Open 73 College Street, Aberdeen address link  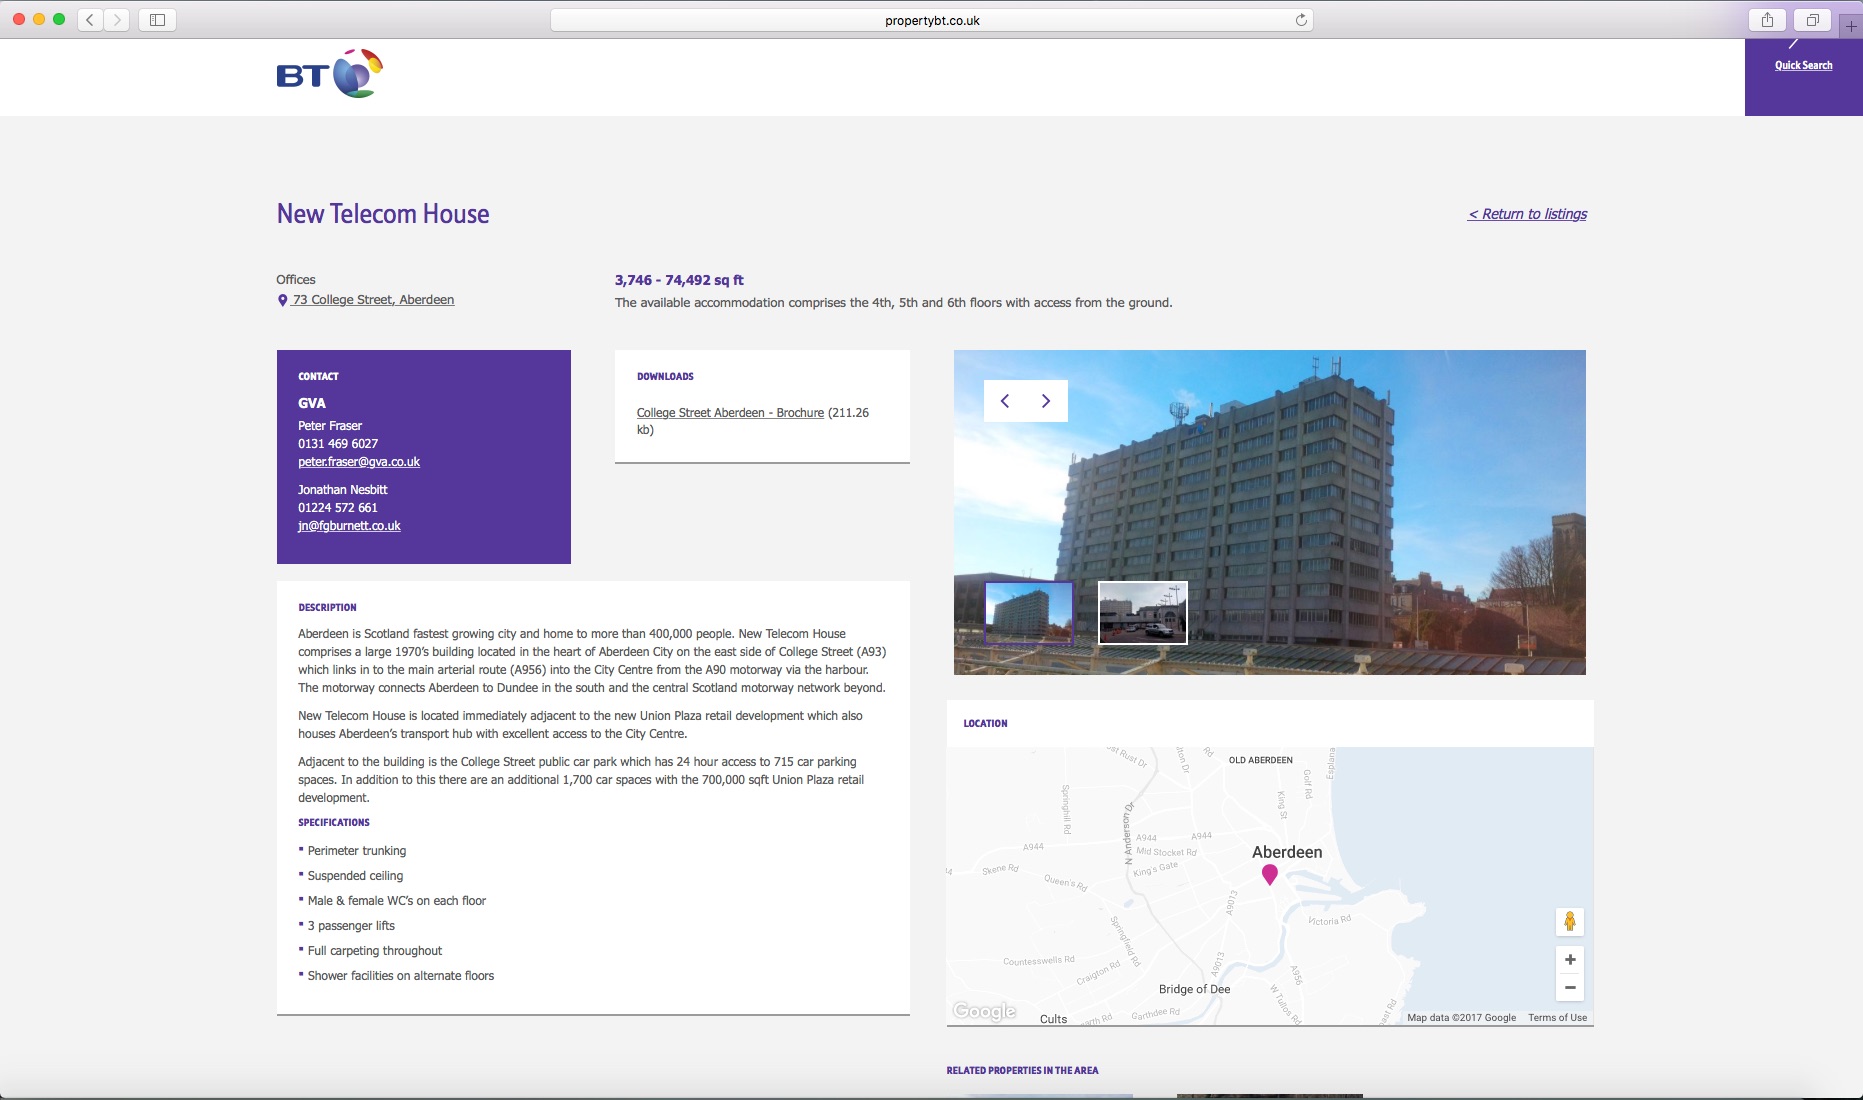pos(372,300)
